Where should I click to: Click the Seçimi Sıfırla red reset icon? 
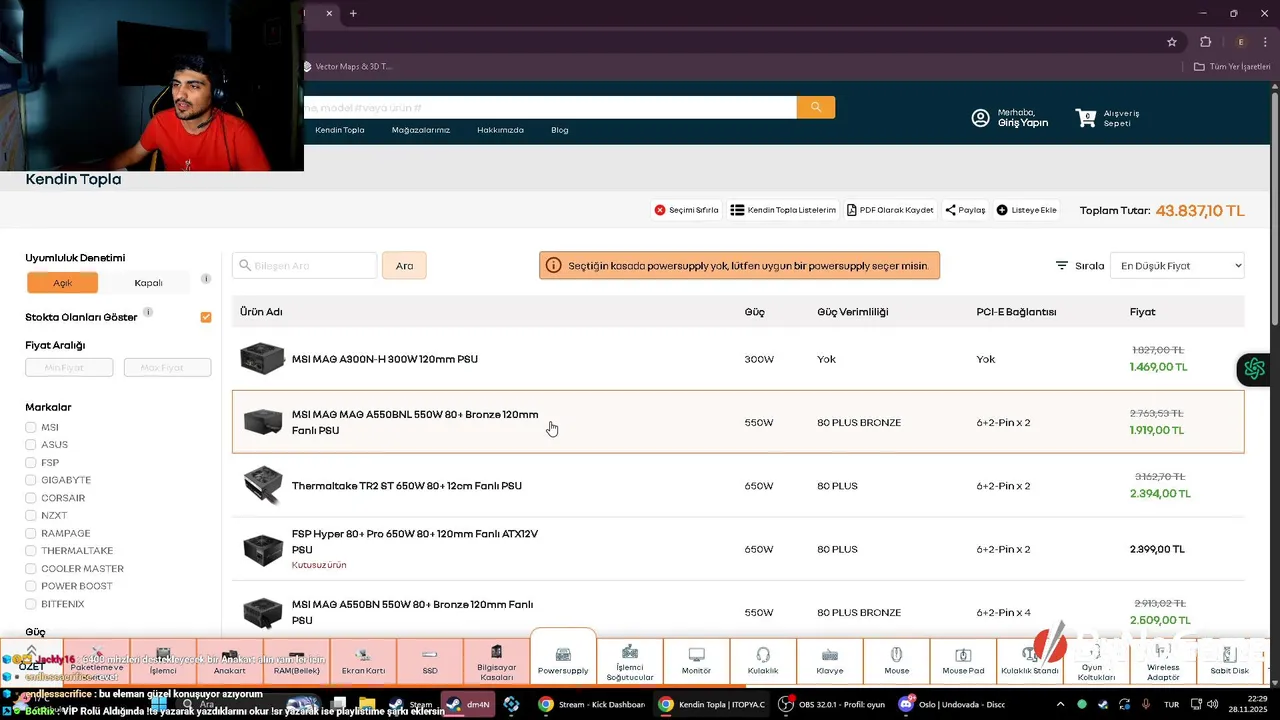pyautogui.click(x=660, y=210)
